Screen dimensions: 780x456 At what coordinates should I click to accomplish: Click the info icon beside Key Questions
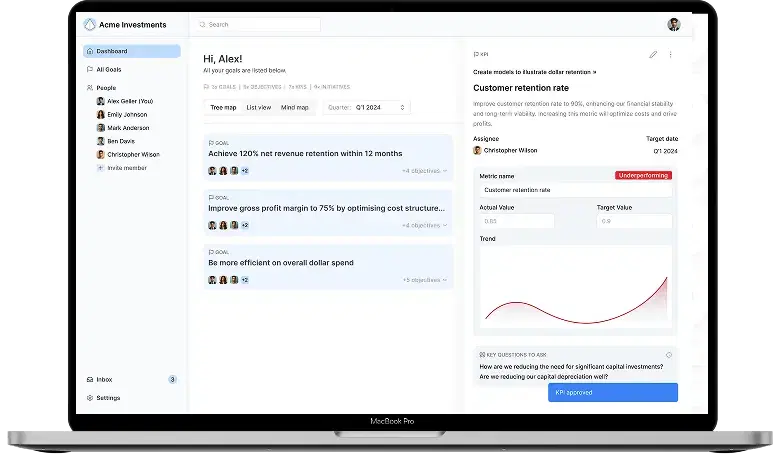coord(669,355)
